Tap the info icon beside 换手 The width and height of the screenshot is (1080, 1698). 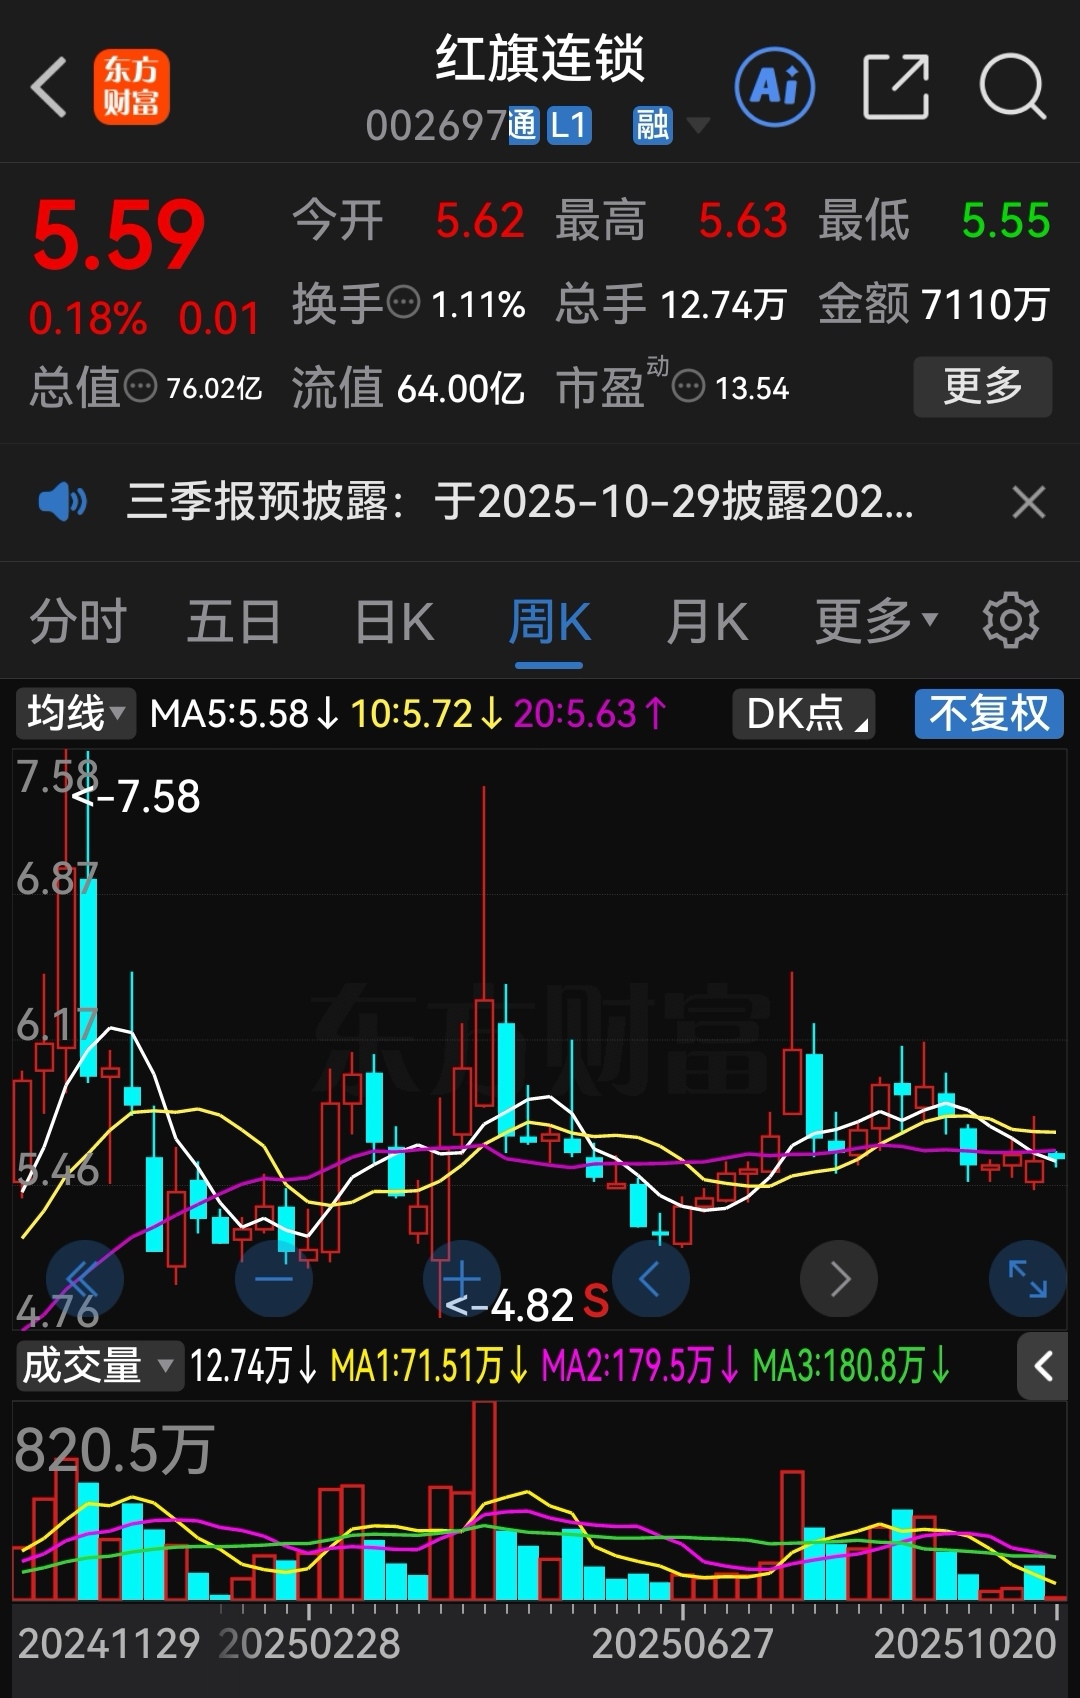click(x=403, y=302)
